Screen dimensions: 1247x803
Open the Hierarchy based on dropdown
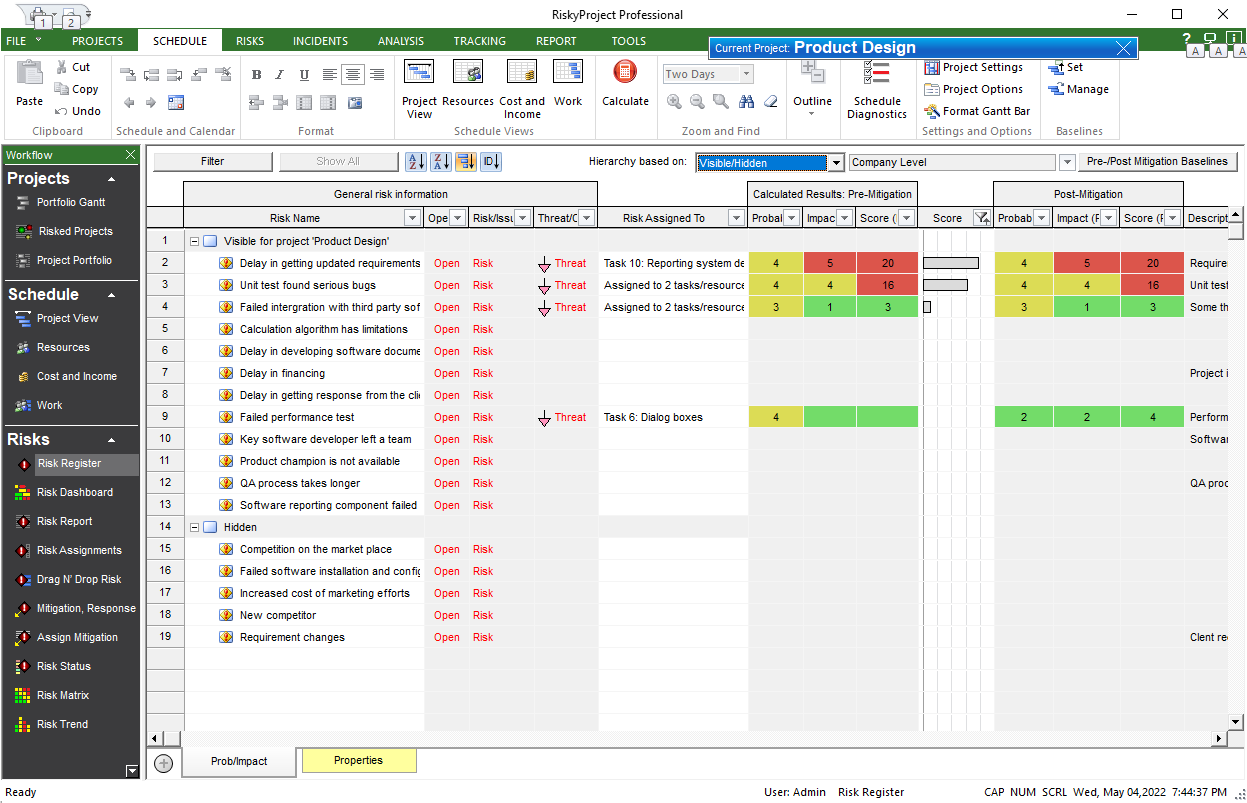836,163
